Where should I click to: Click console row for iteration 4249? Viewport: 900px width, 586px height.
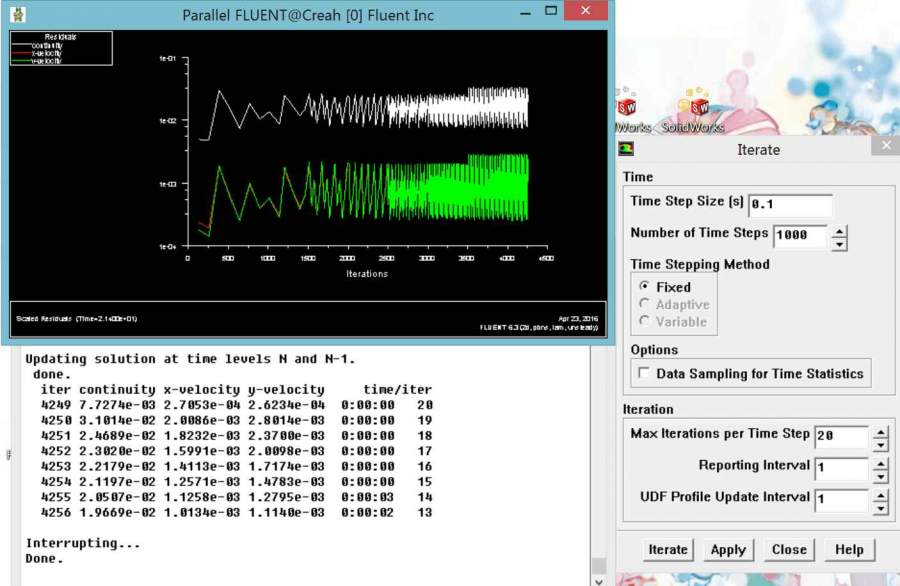tap(236, 405)
